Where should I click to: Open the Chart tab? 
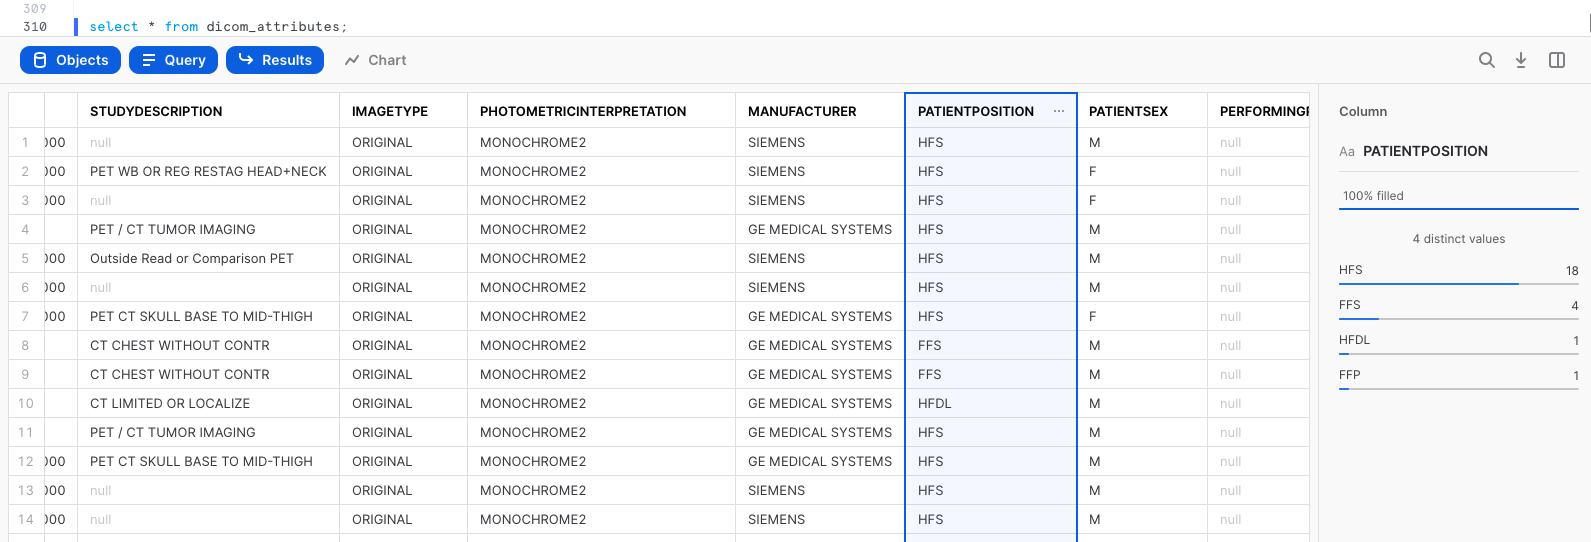tap(375, 60)
